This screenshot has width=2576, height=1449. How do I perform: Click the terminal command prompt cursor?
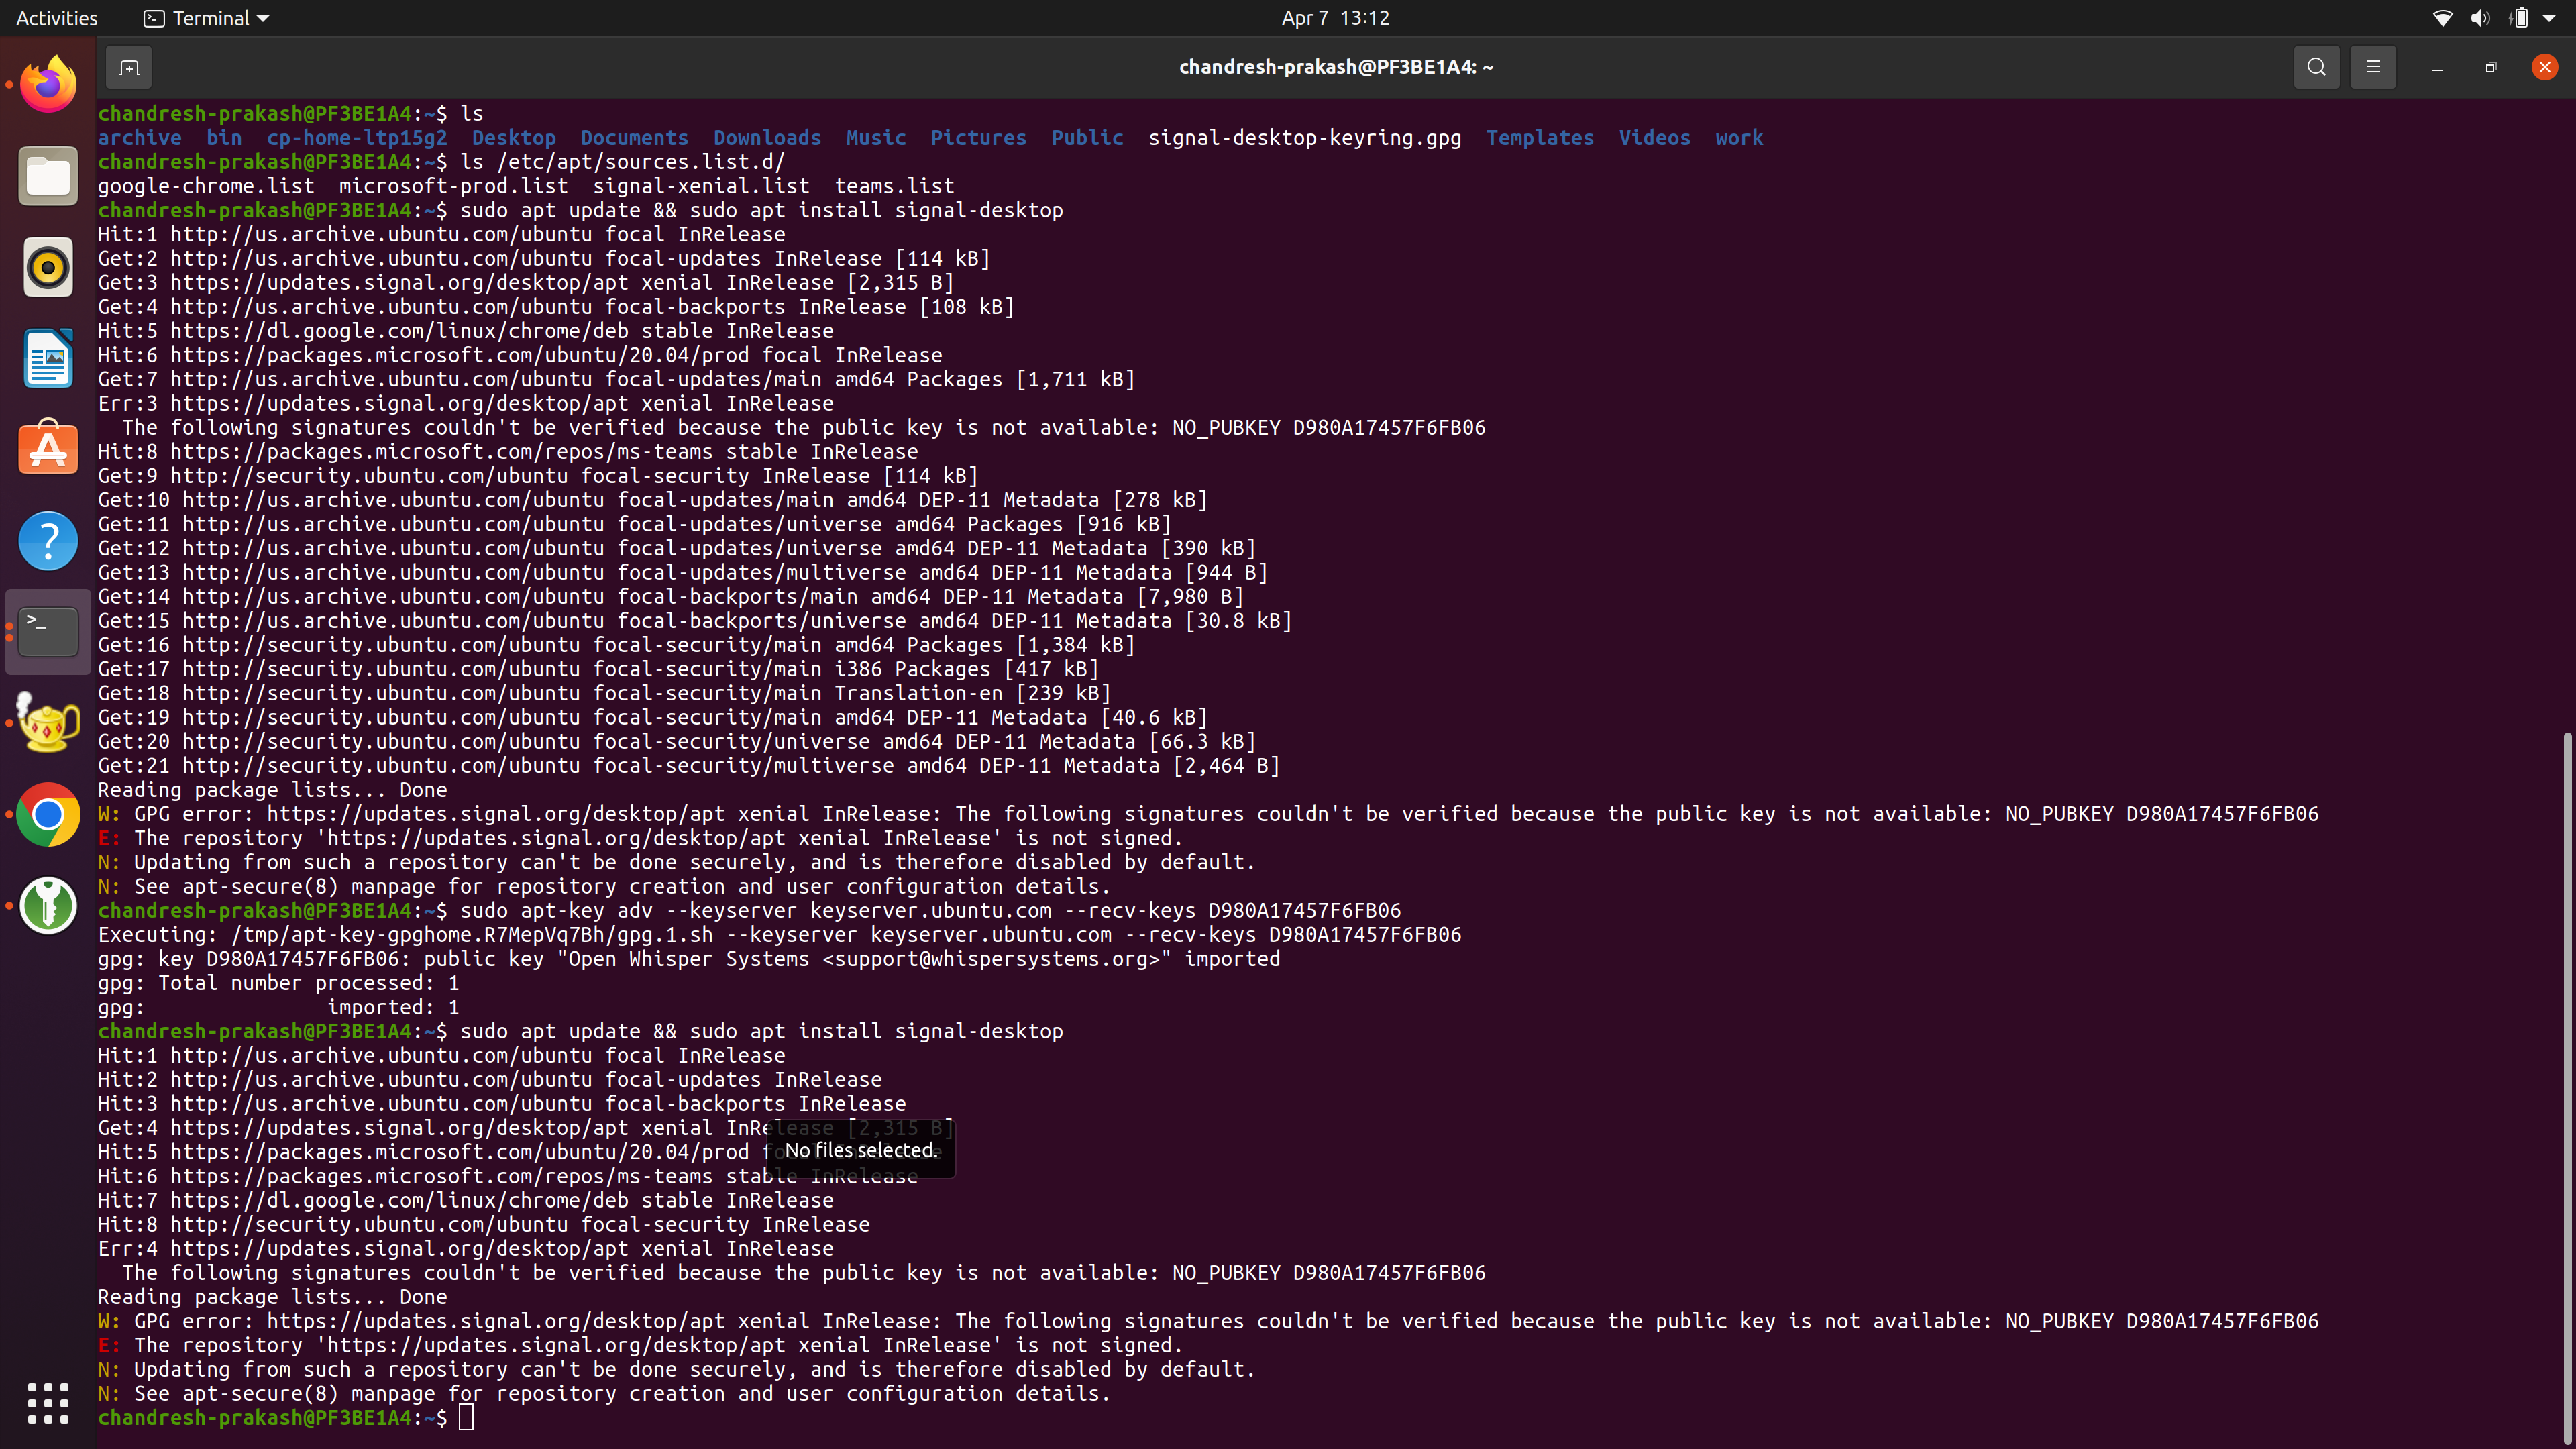[x=466, y=1417]
